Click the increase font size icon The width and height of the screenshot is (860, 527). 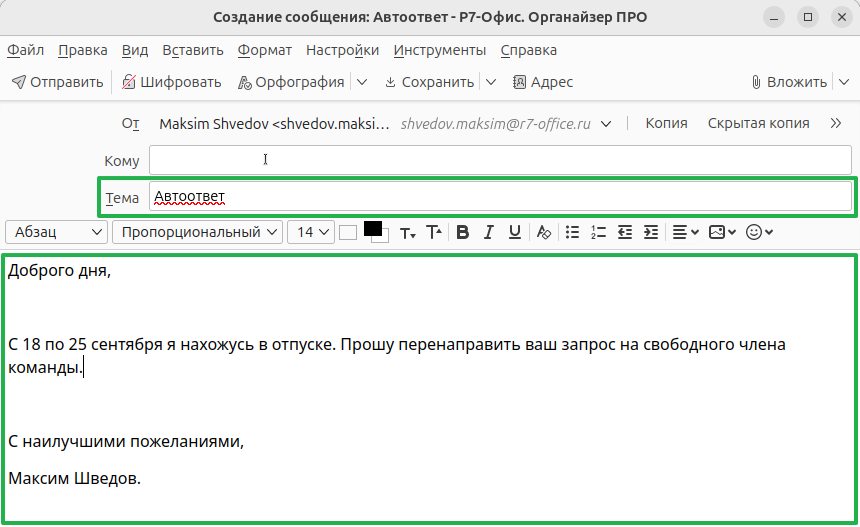pos(433,232)
